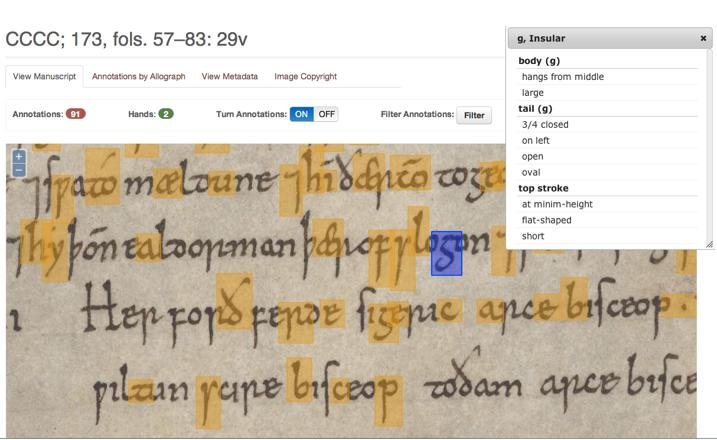This screenshot has height=440, width=717.
Task: Click the green 2 hands badge
Action: coord(166,114)
